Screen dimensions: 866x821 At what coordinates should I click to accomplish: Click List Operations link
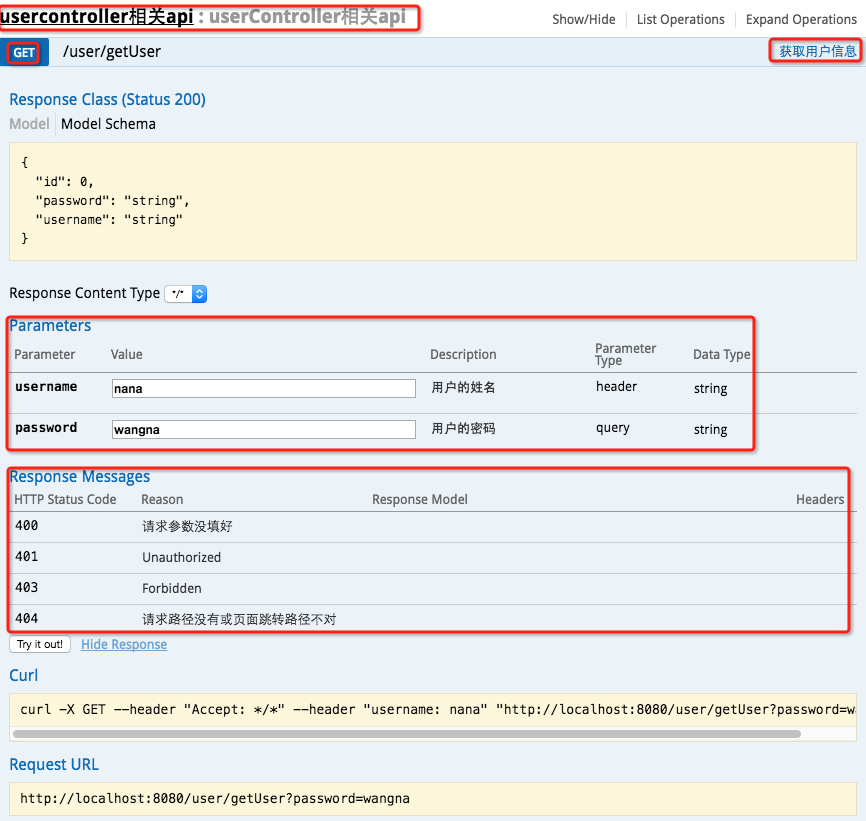[x=680, y=19]
